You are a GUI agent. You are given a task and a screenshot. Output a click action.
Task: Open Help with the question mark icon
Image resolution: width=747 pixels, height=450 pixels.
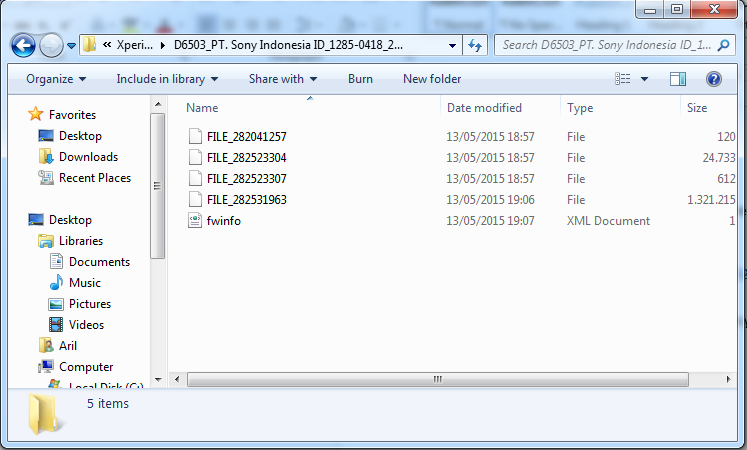pyautogui.click(x=713, y=79)
